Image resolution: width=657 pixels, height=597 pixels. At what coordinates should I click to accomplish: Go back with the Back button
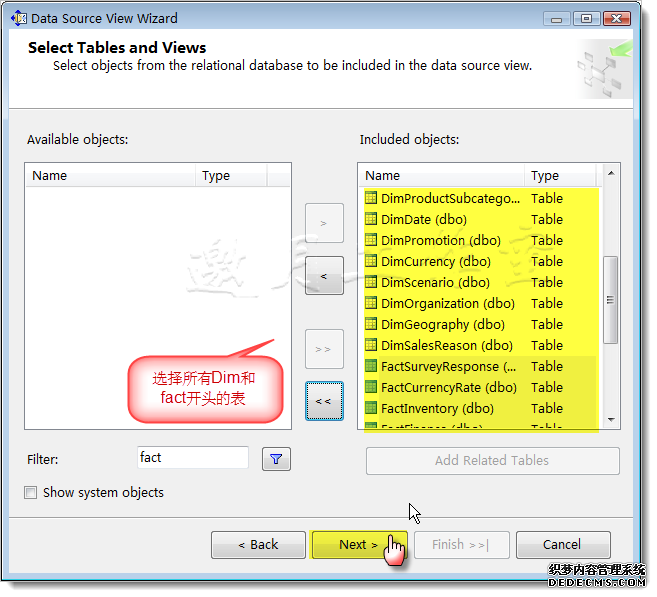pyautogui.click(x=258, y=545)
